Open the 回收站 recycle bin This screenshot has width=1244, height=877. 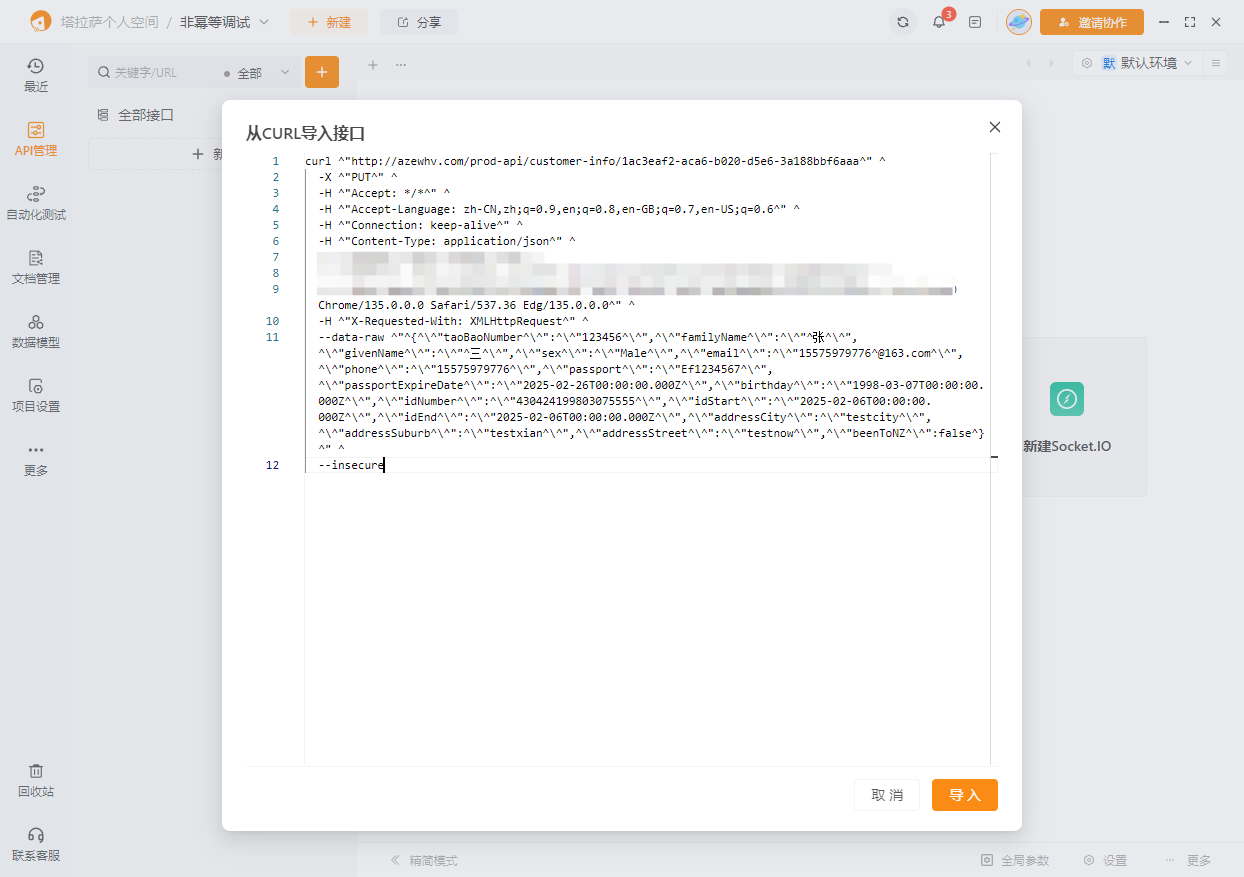(35, 780)
